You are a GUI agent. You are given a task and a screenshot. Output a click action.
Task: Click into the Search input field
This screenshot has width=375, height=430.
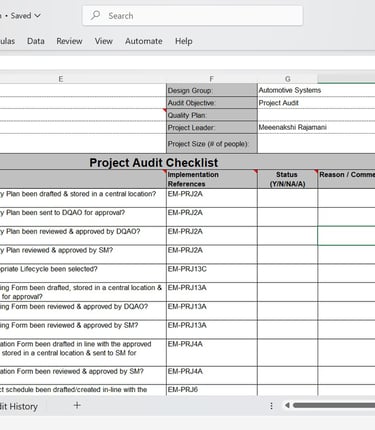point(193,15)
